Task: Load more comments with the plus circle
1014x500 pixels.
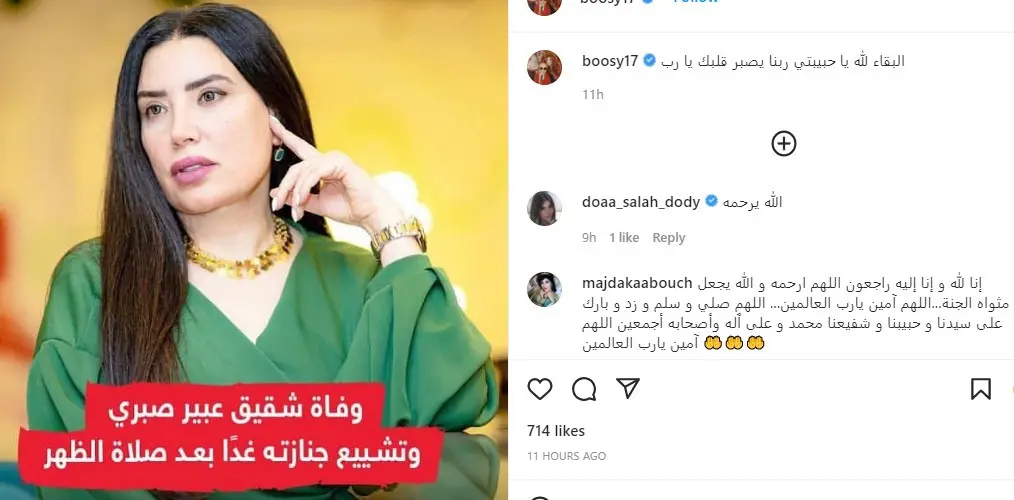Action: 784,143
